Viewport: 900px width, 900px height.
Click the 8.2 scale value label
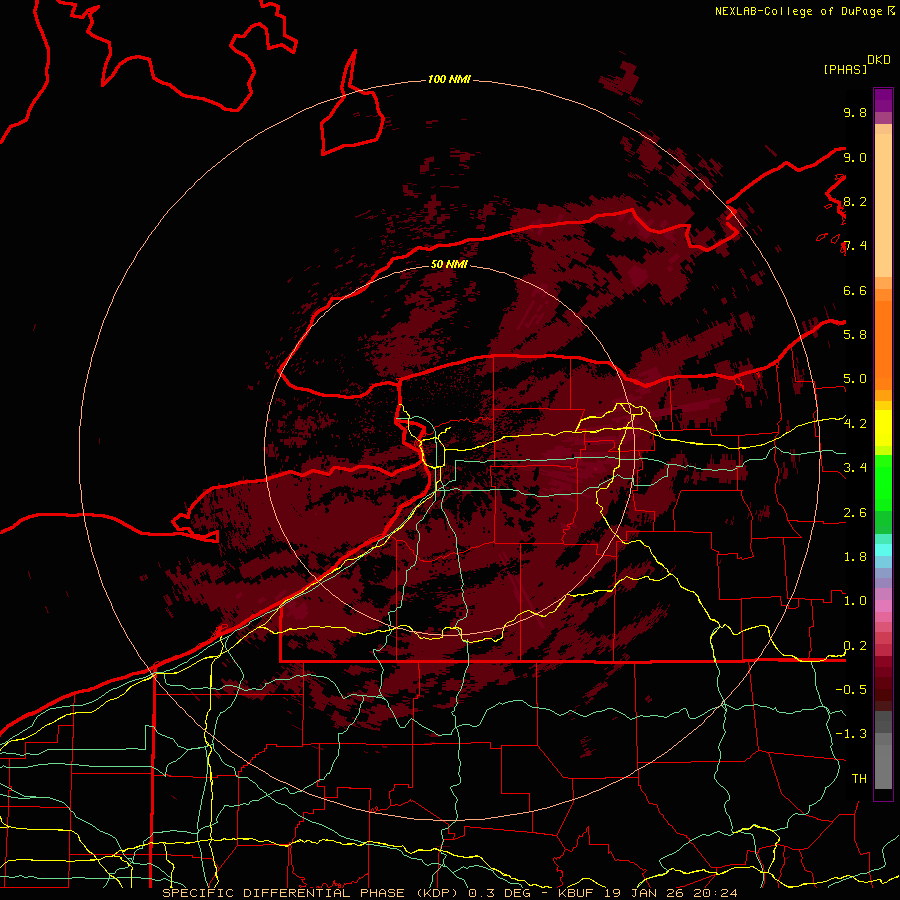pos(855,202)
